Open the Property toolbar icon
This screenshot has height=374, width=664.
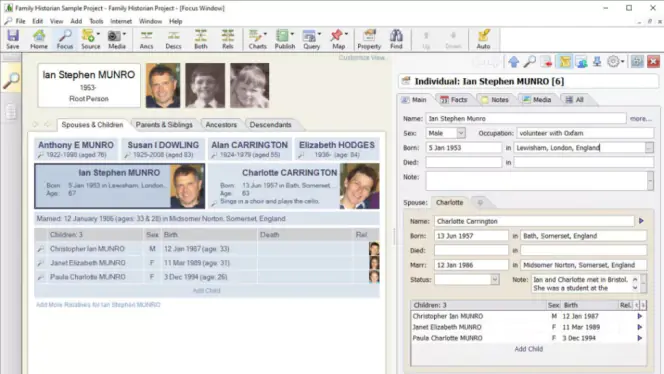tap(369, 39)
